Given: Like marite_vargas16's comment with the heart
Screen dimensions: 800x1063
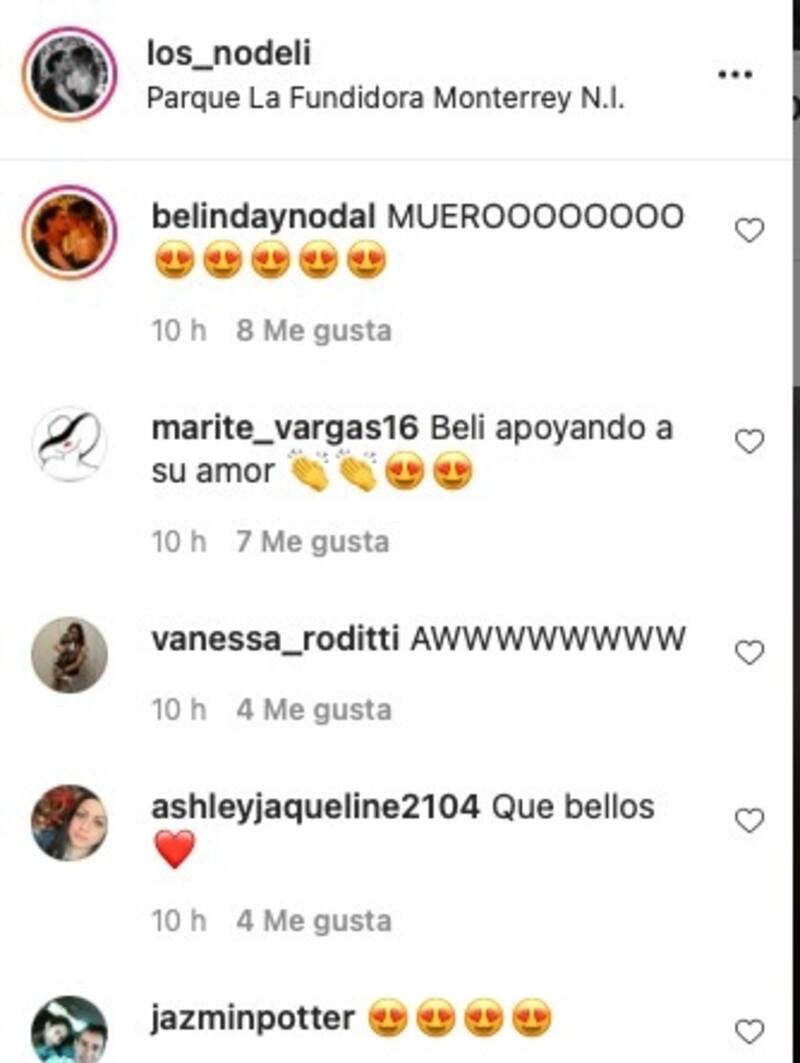Looking at the screenshot, I should tap(749, 442).
